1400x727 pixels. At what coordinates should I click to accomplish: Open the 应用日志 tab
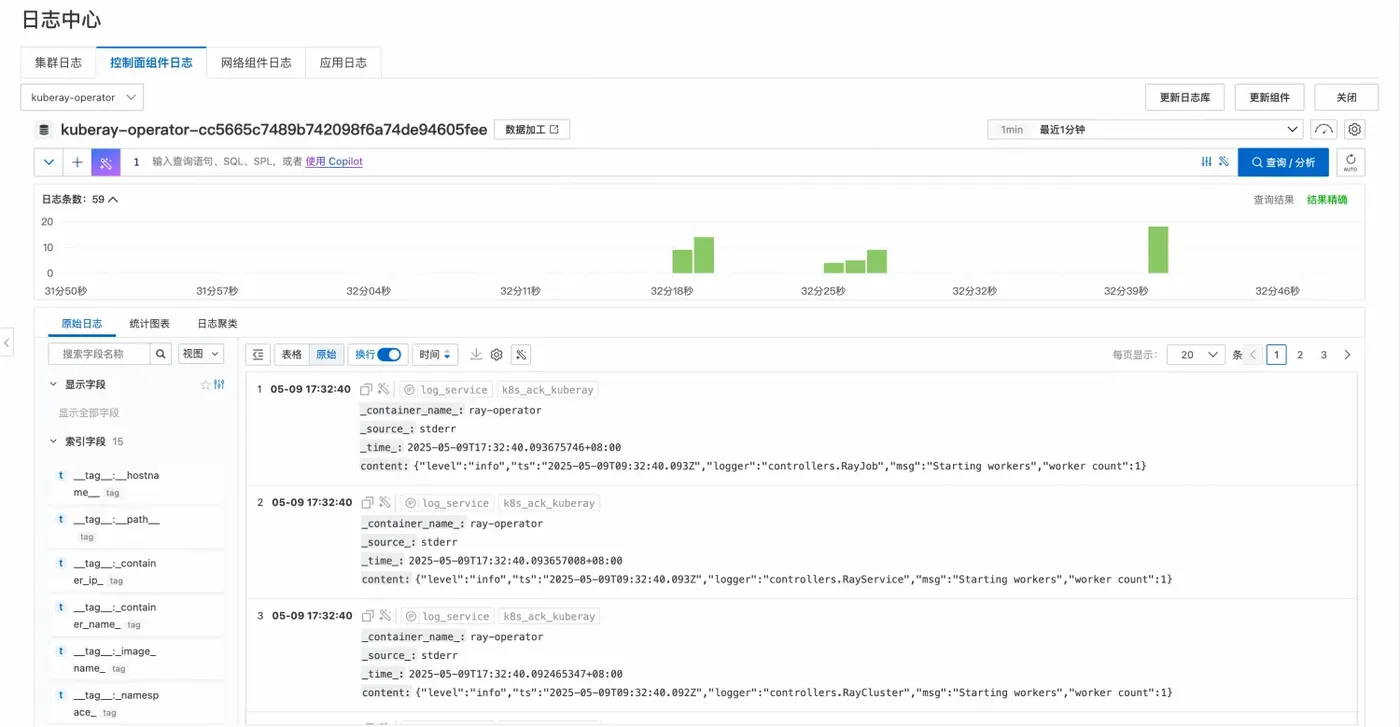pos(343,62)
